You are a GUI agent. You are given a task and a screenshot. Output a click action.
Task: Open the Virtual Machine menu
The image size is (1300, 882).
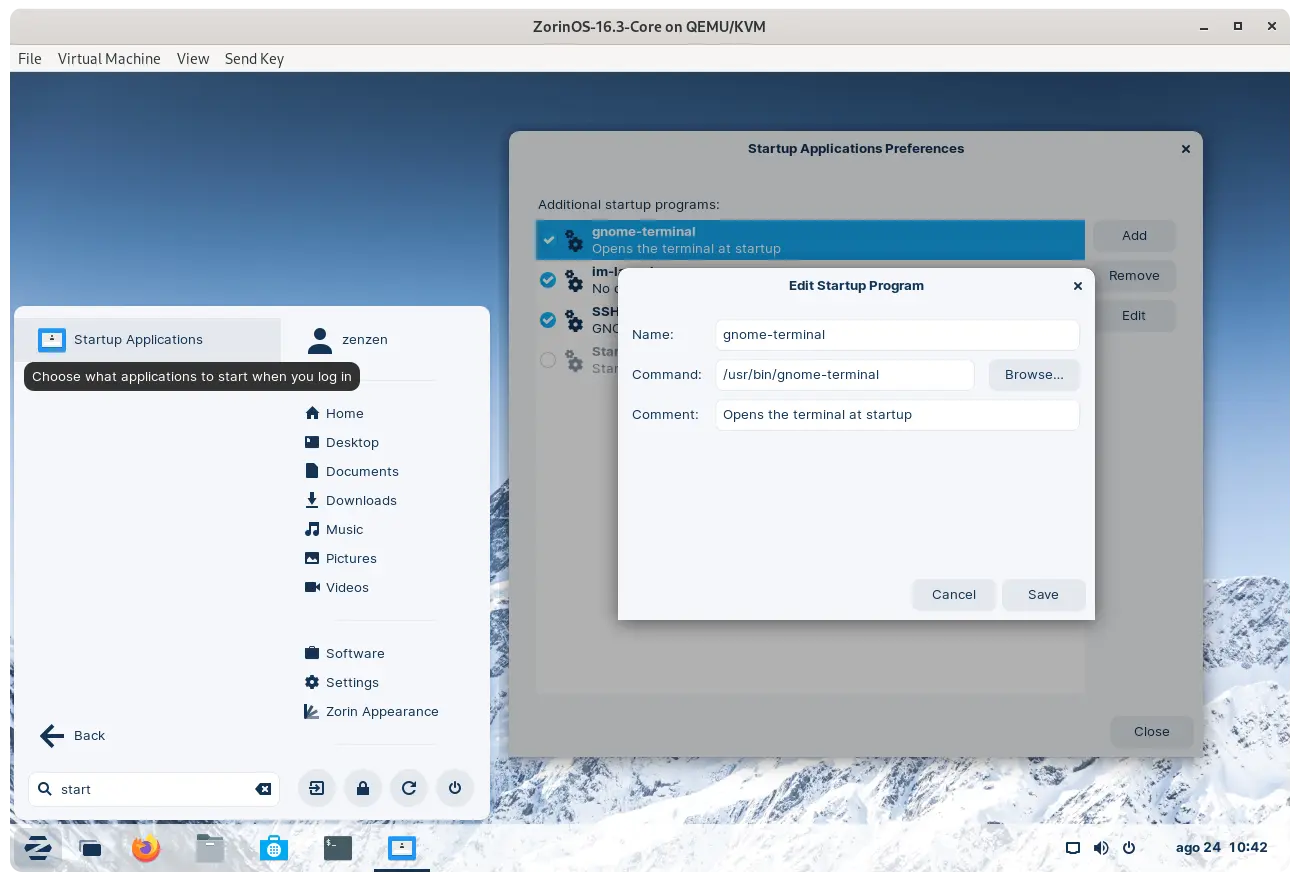pos(109,58)
